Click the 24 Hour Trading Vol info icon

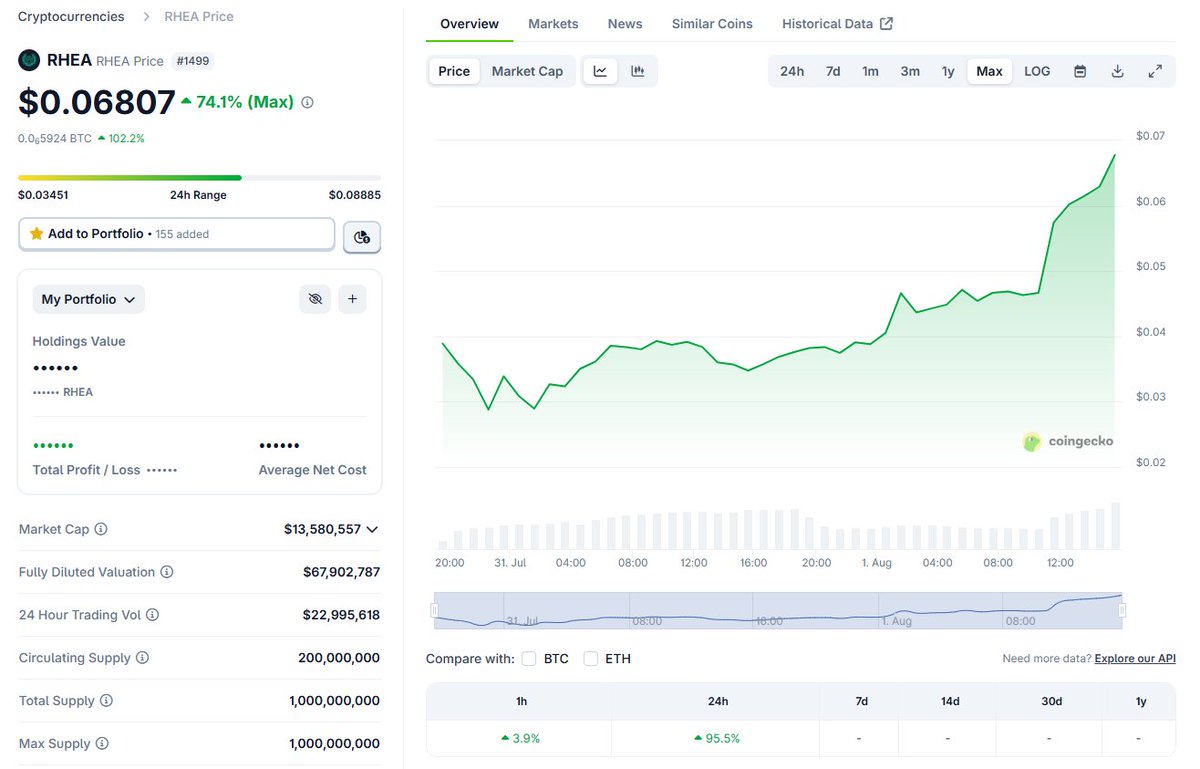click(x=153, y=615)
